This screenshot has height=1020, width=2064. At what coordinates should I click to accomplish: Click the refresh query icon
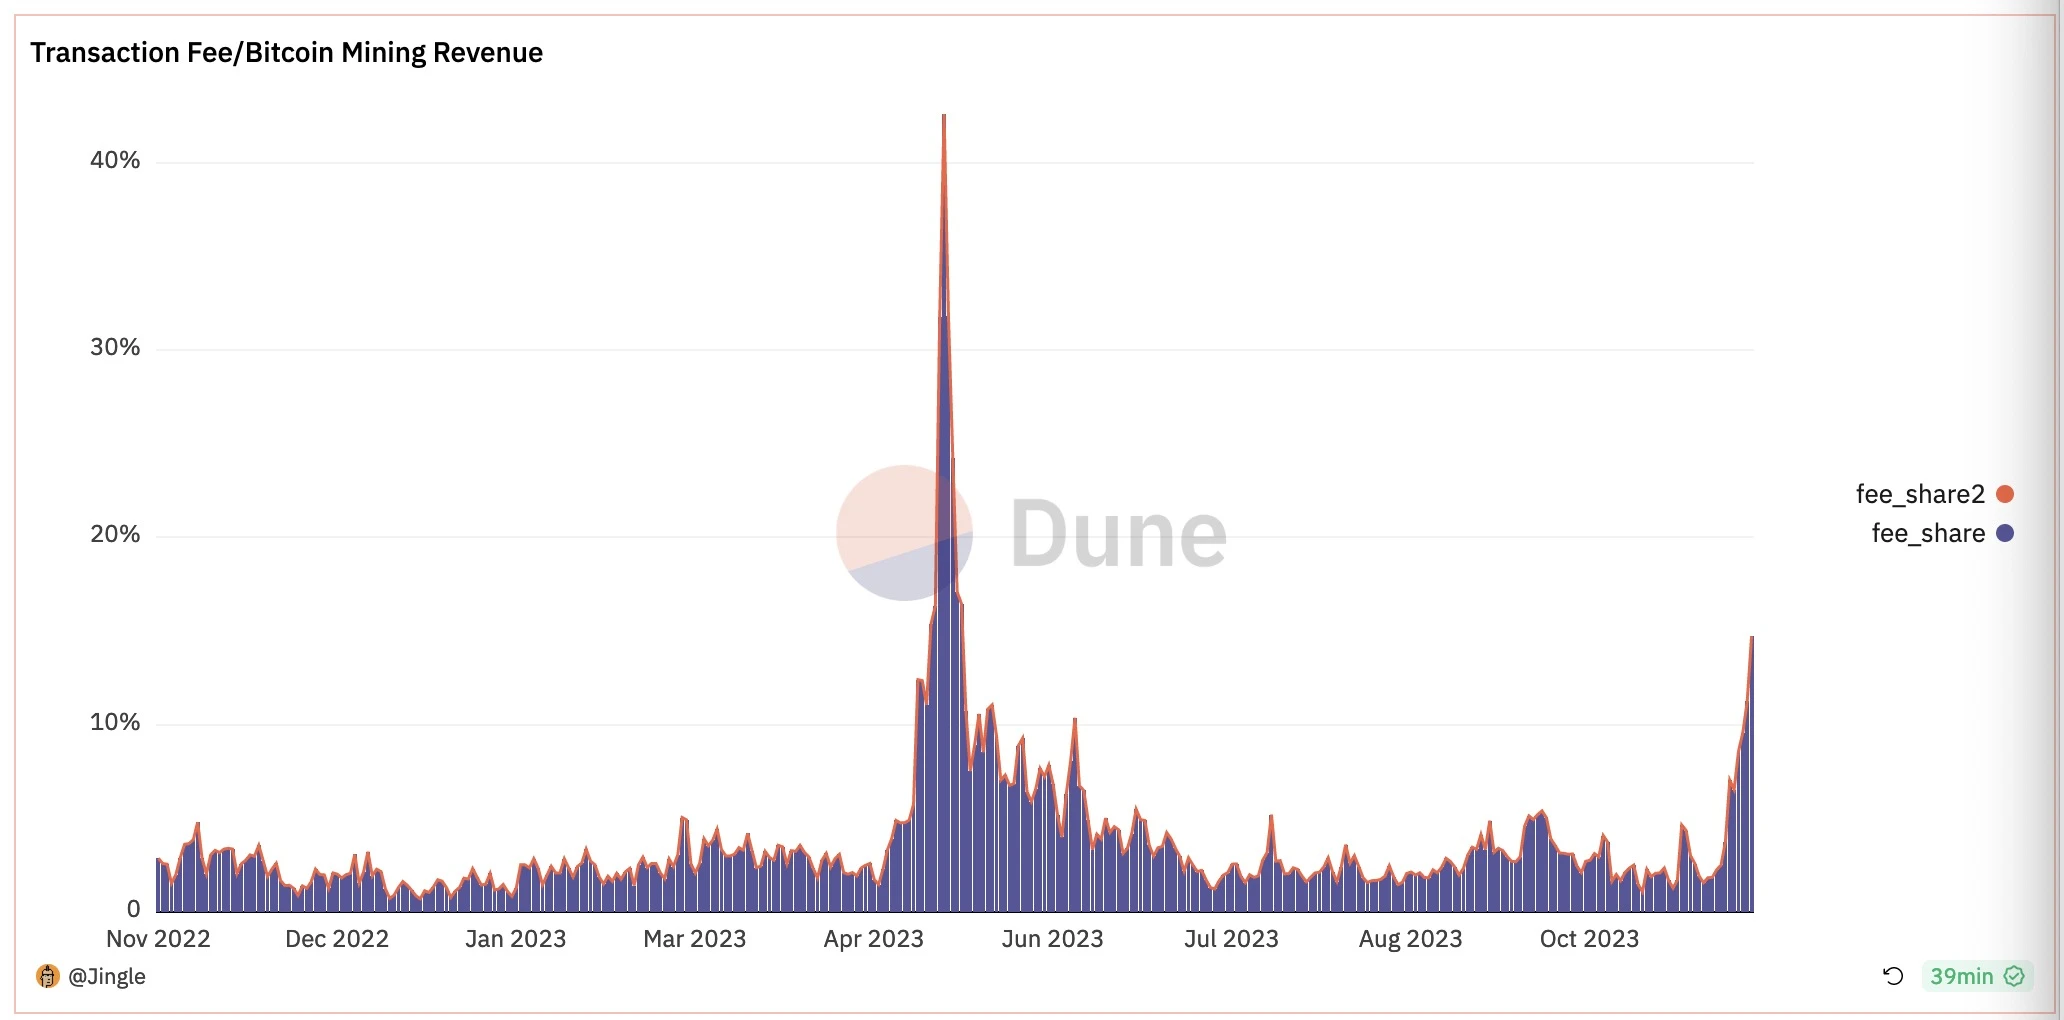point(1893,976)
